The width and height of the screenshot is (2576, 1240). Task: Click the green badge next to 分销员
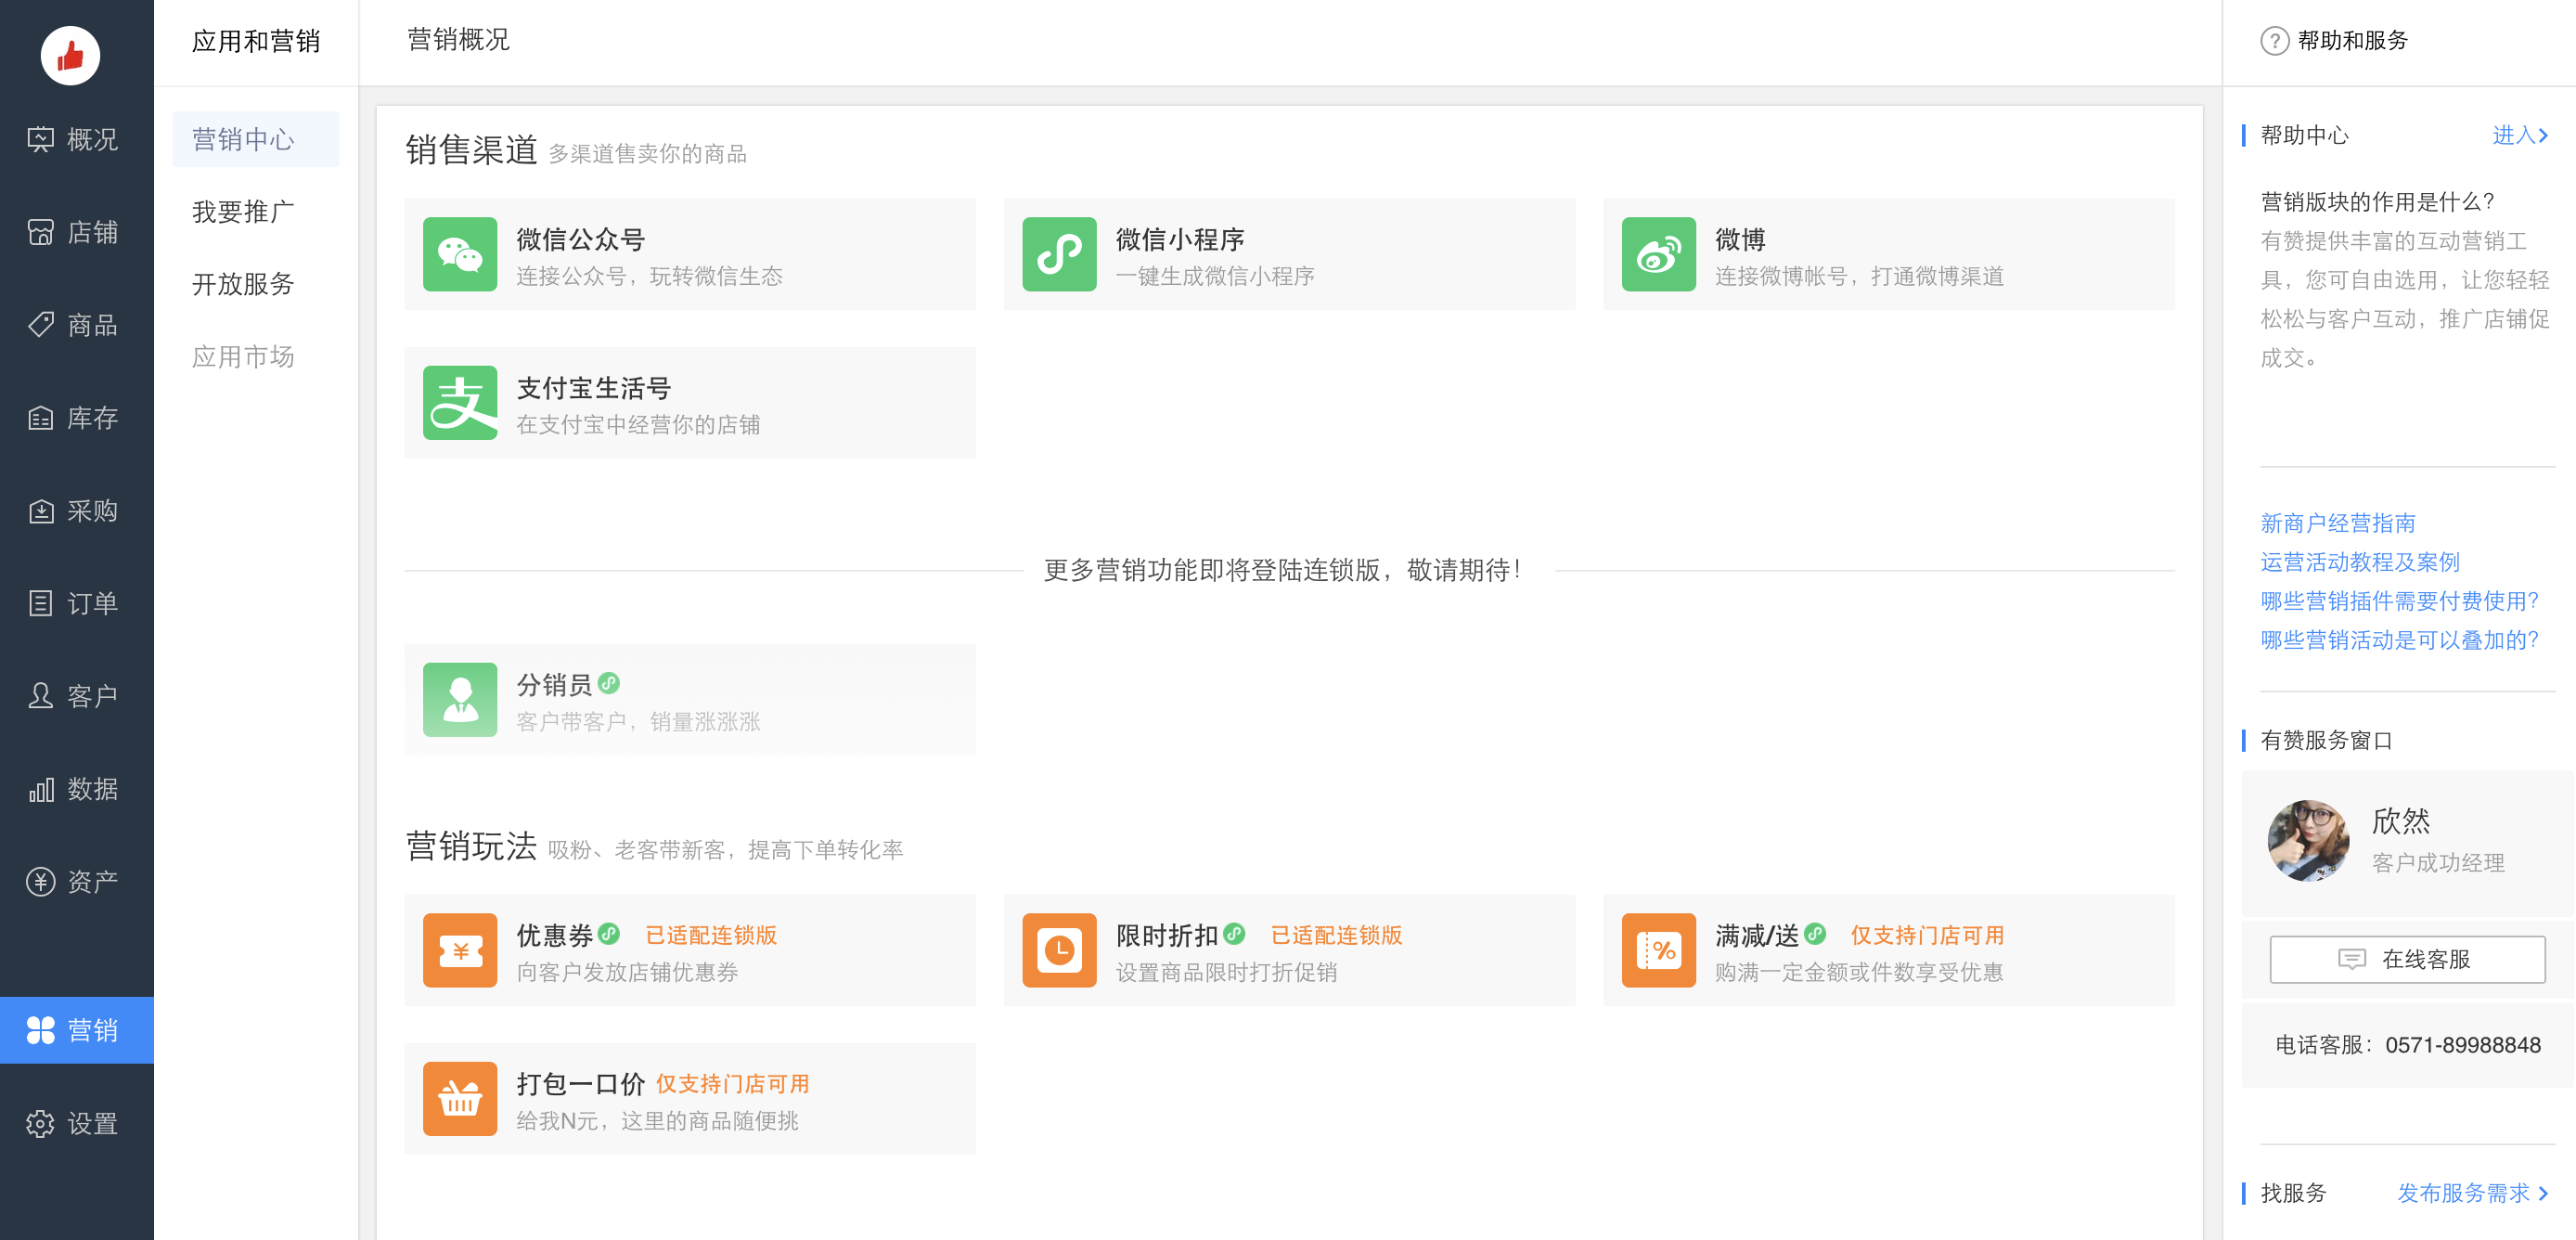608,683
